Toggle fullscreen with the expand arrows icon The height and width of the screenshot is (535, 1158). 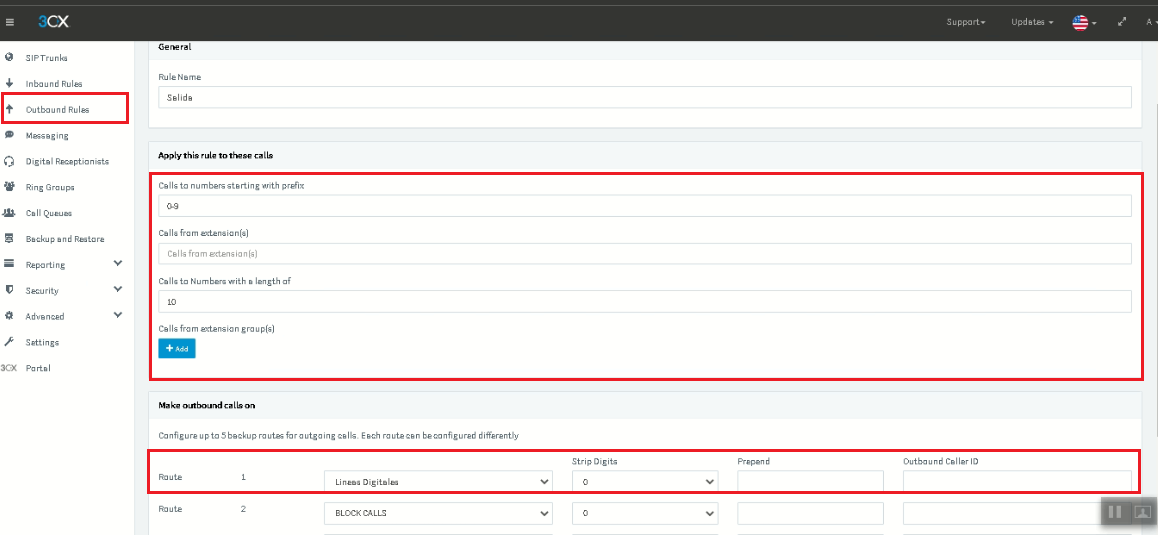tap(1122, 22)
